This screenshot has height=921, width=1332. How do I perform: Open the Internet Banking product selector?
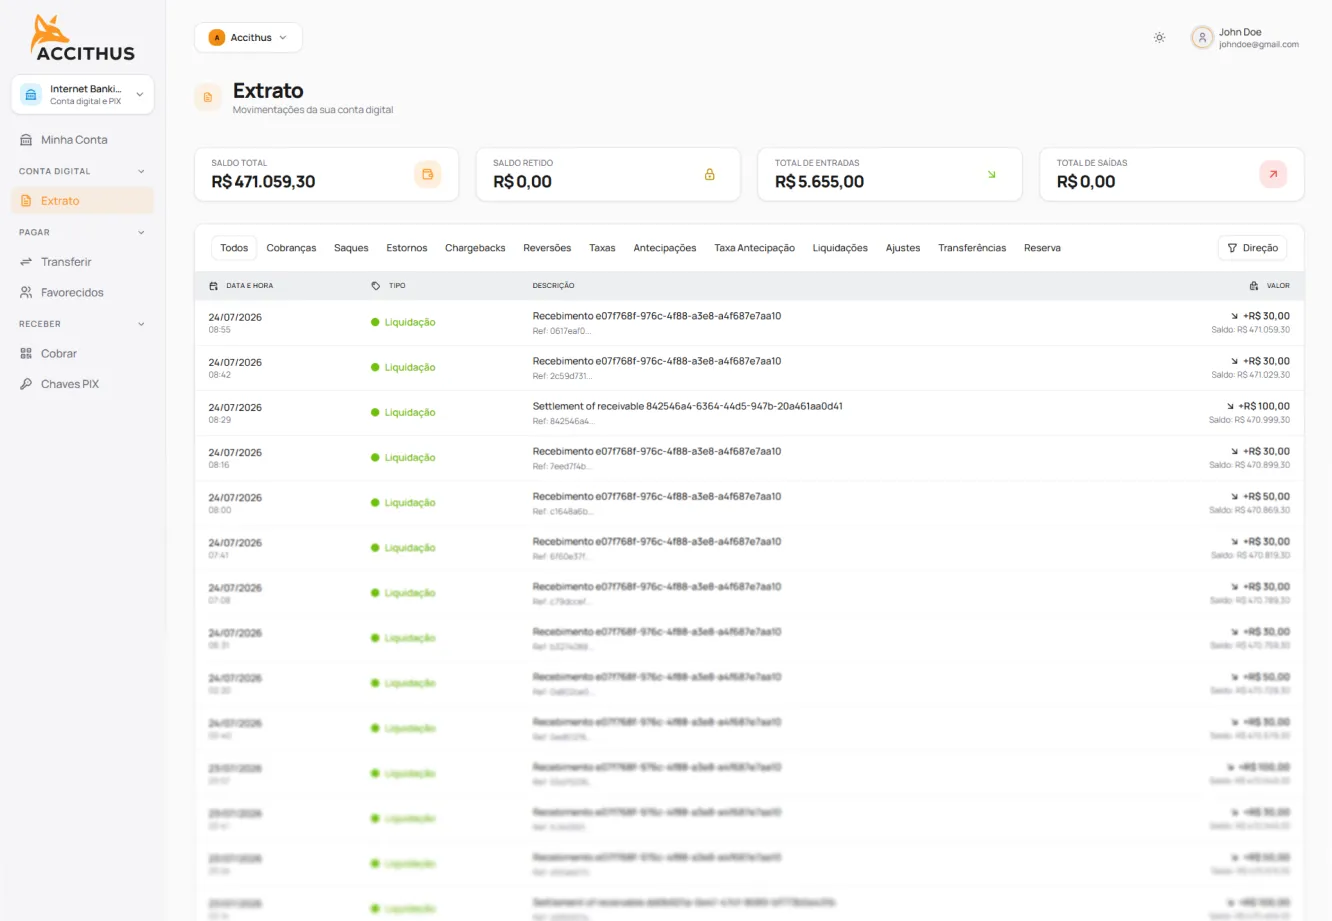point(83,95)
